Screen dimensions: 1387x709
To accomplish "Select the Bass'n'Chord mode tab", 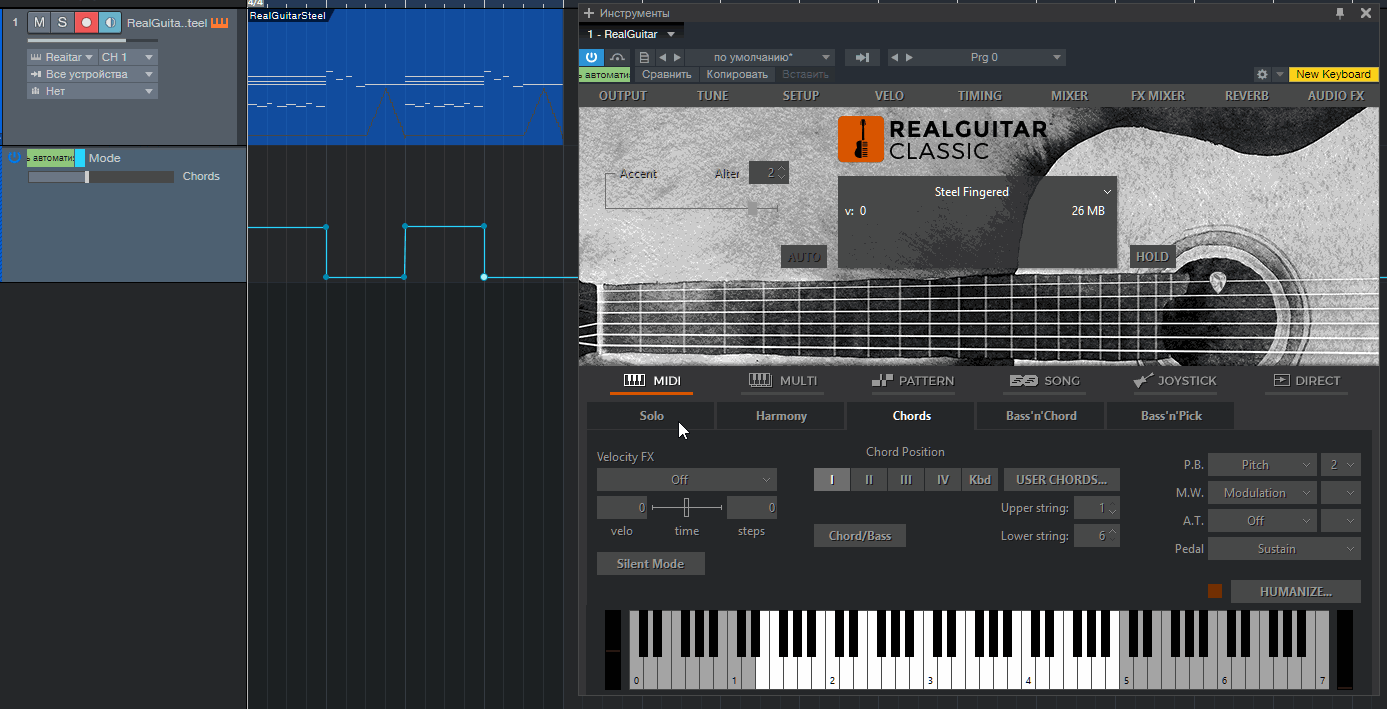I will [x=1041, y=416].
